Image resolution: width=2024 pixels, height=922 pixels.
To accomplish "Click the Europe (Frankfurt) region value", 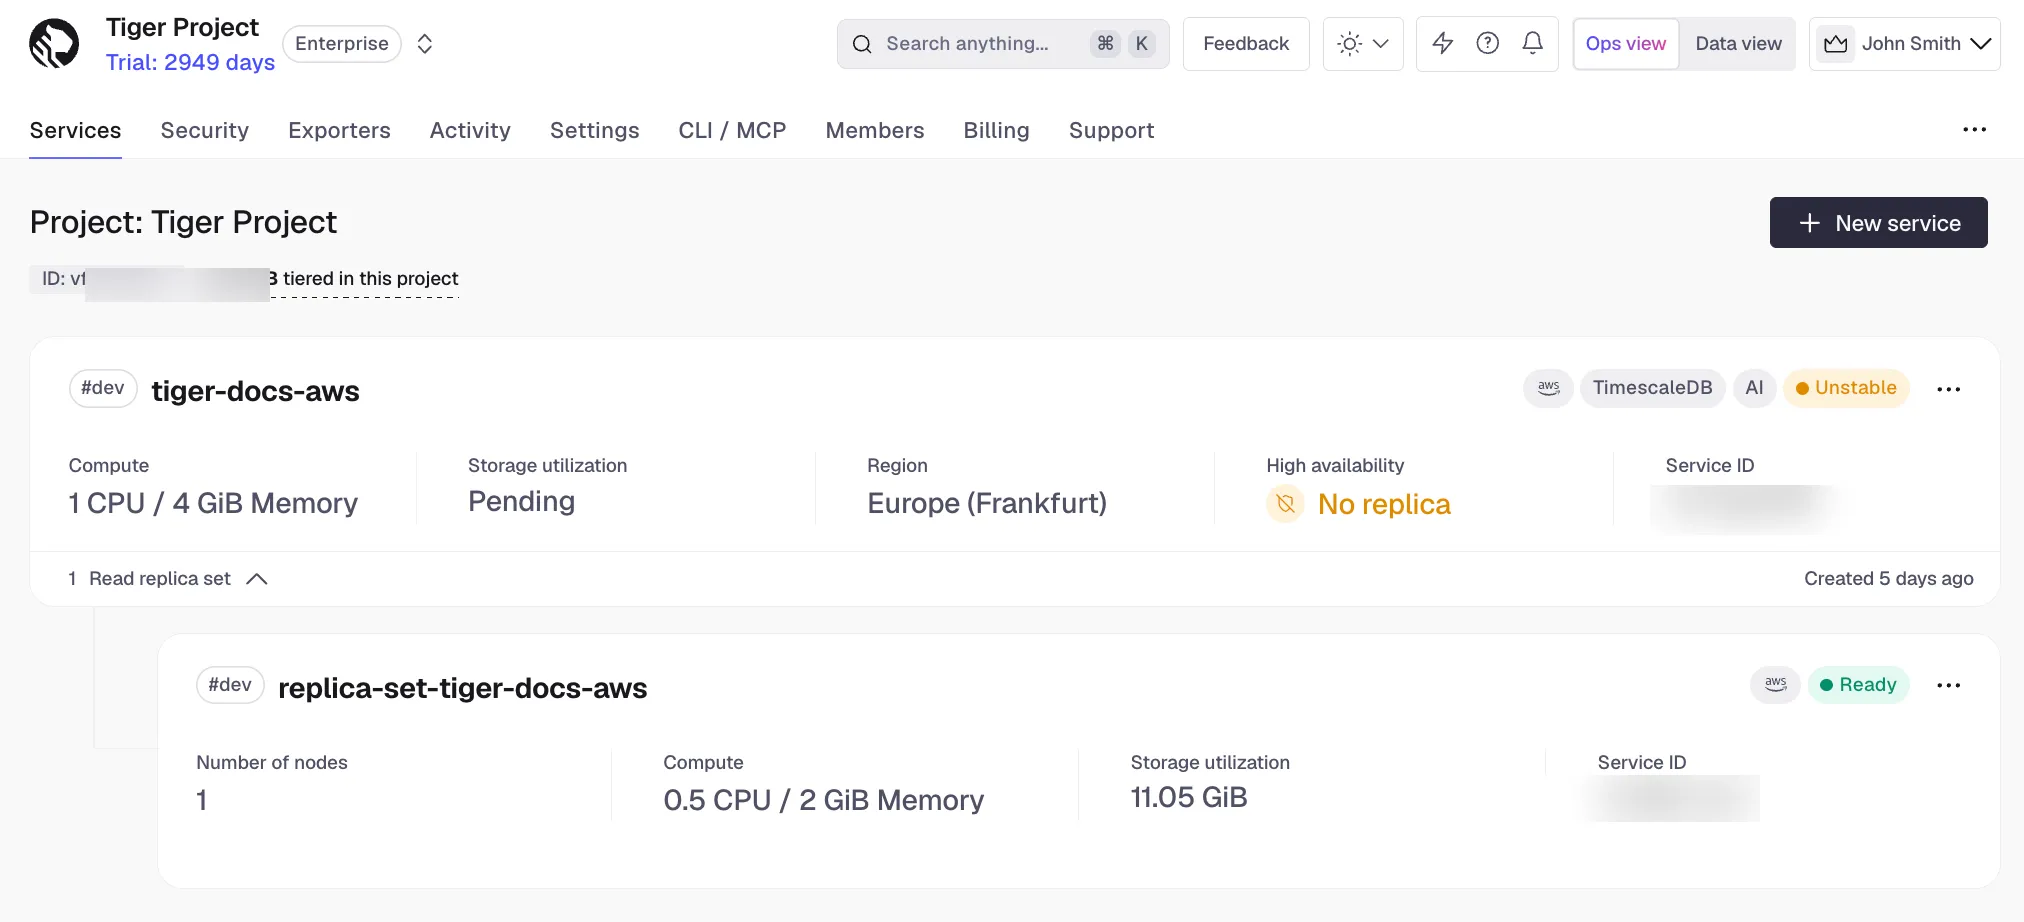I will click(988, 503).
